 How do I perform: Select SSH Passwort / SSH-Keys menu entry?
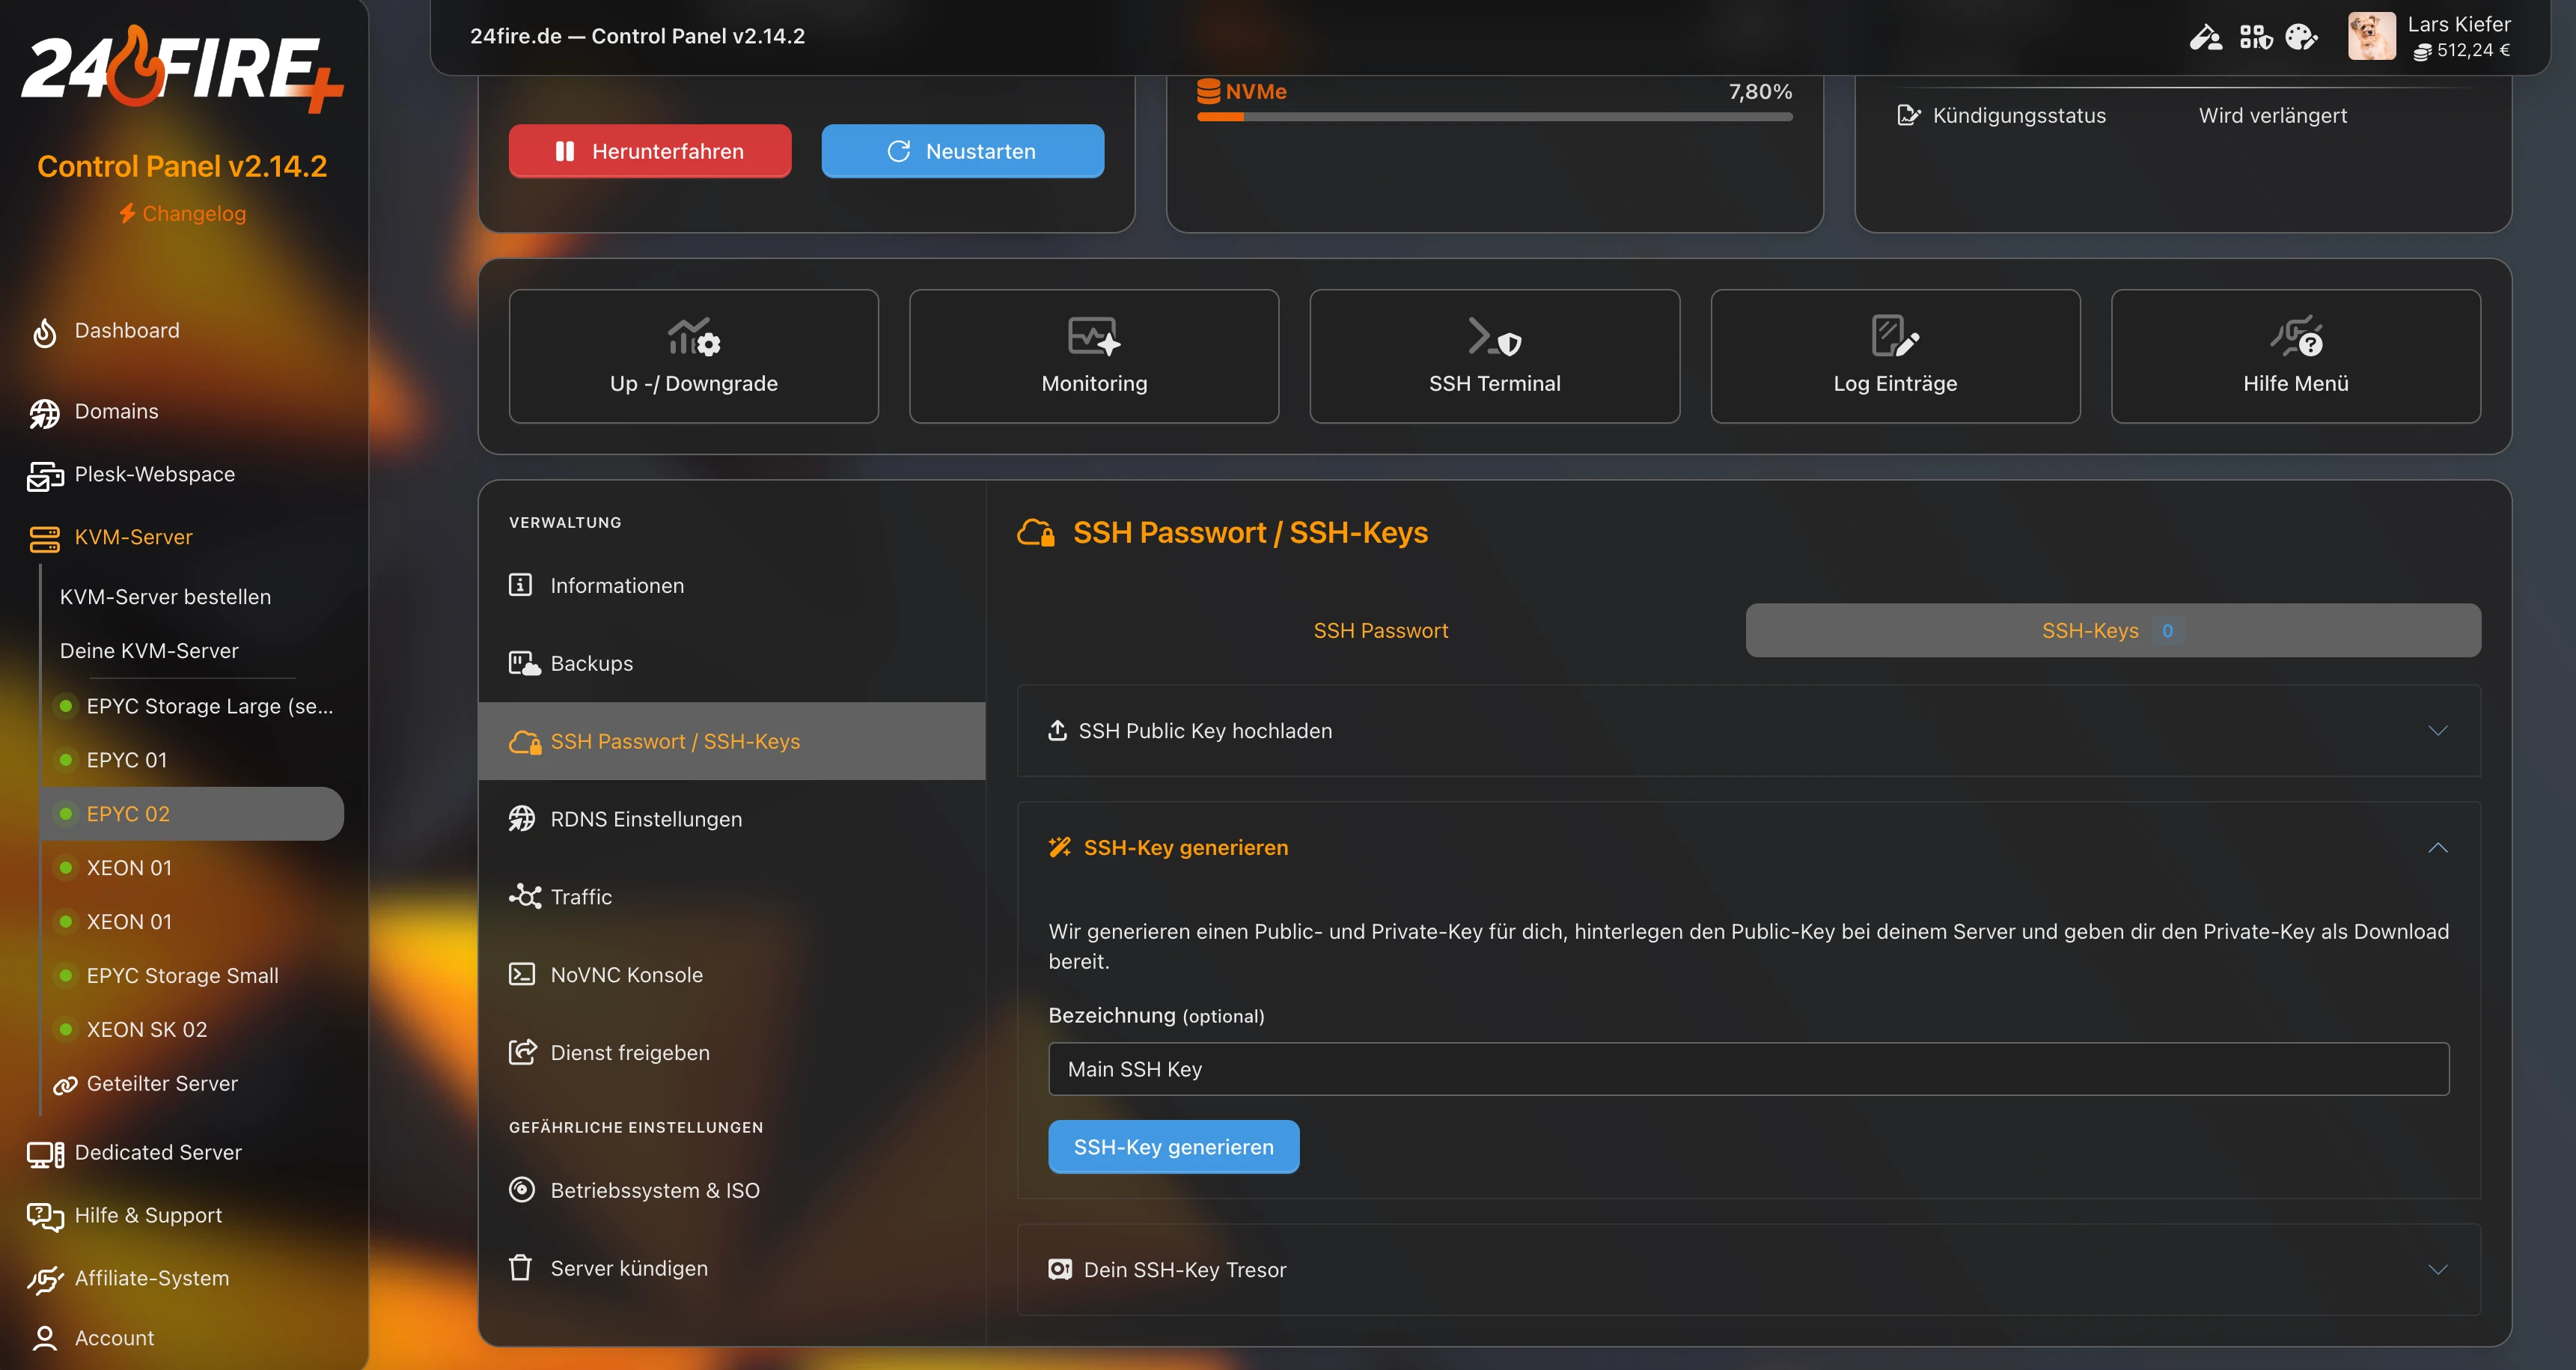732,742
